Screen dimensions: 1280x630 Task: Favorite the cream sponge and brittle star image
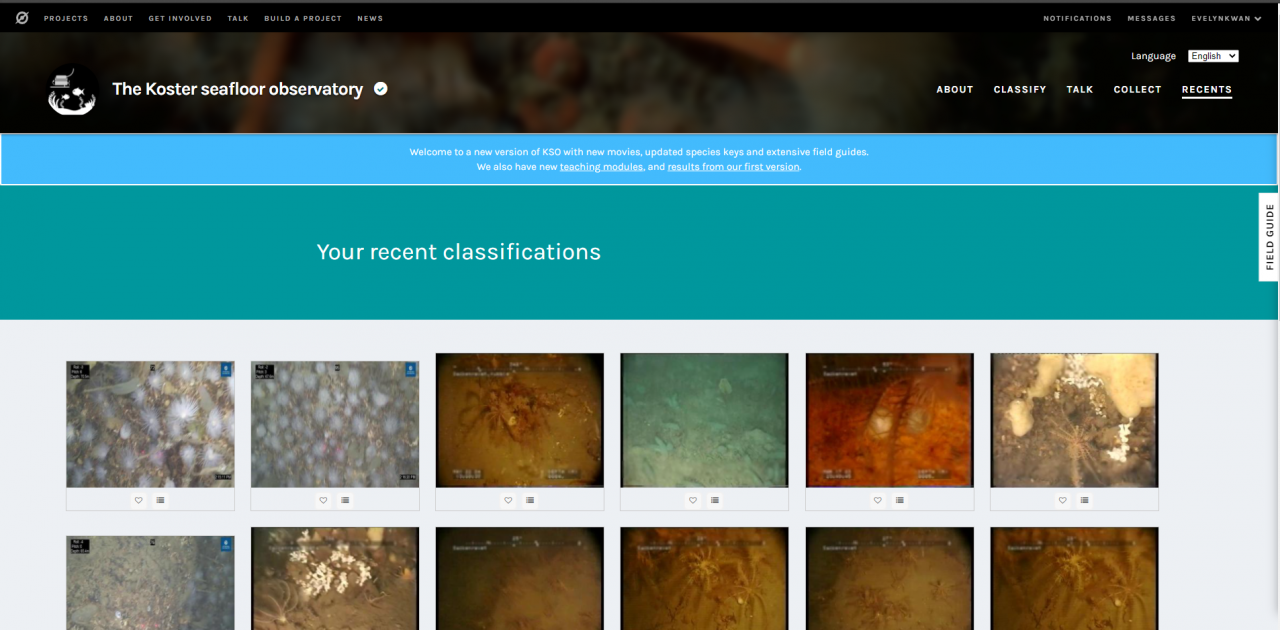1063,500
